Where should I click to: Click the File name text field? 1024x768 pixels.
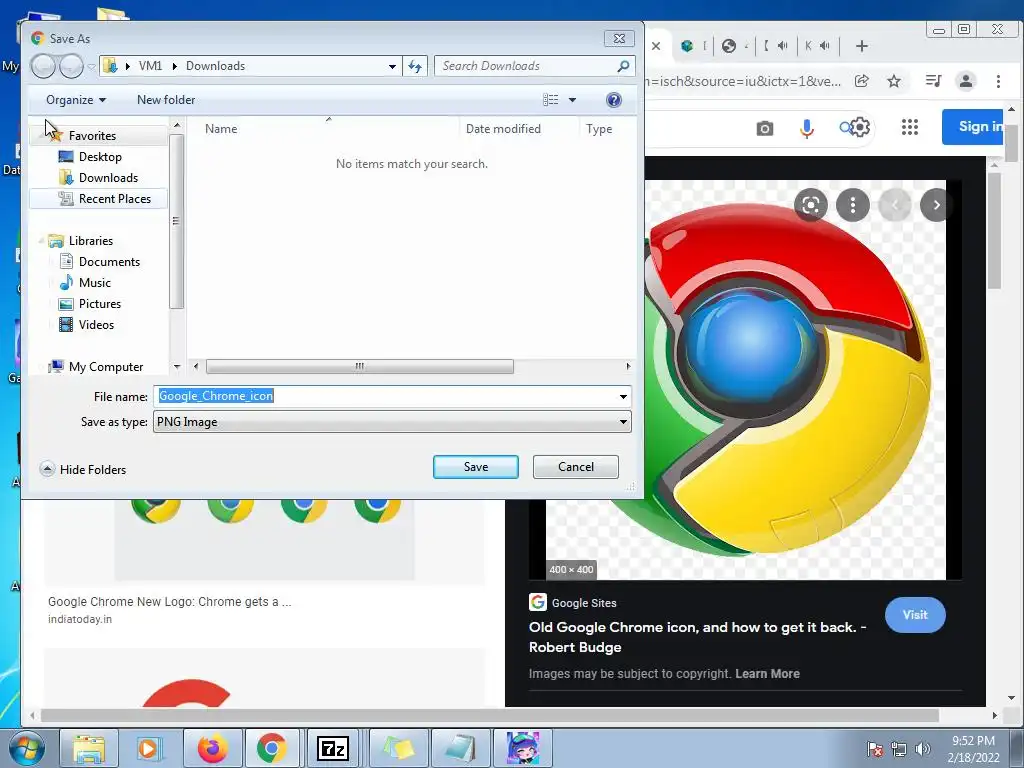coord(385,396)
